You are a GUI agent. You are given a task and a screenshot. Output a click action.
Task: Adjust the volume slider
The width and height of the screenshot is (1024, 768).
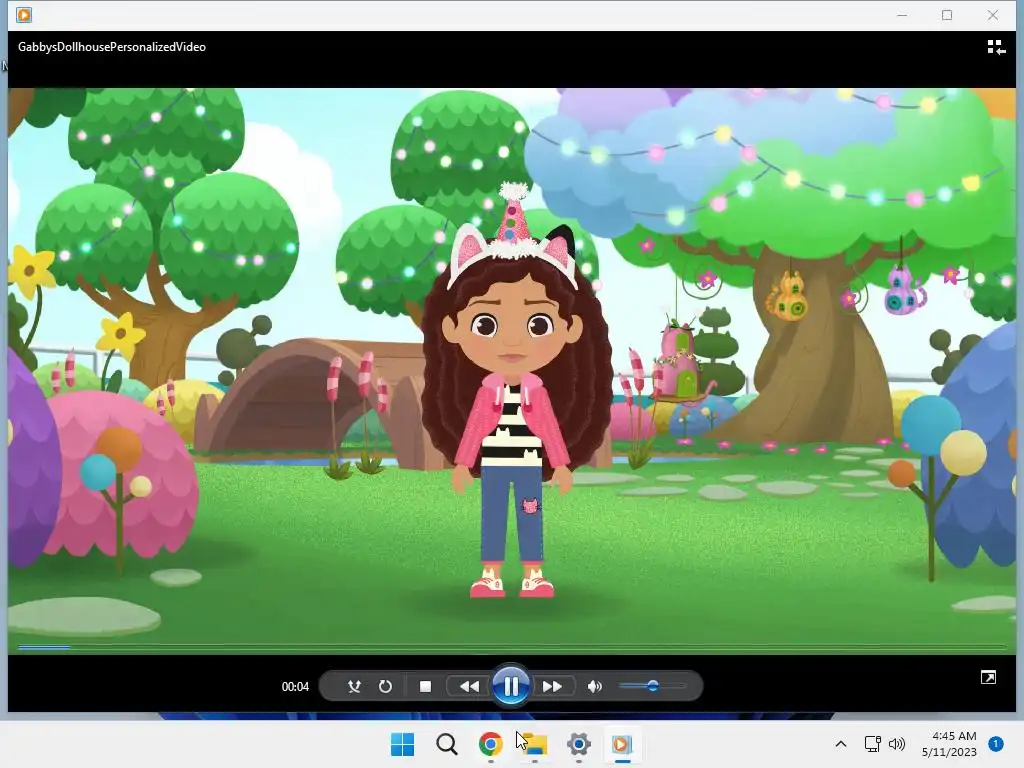pyautogui.click(x=652, y=686)
